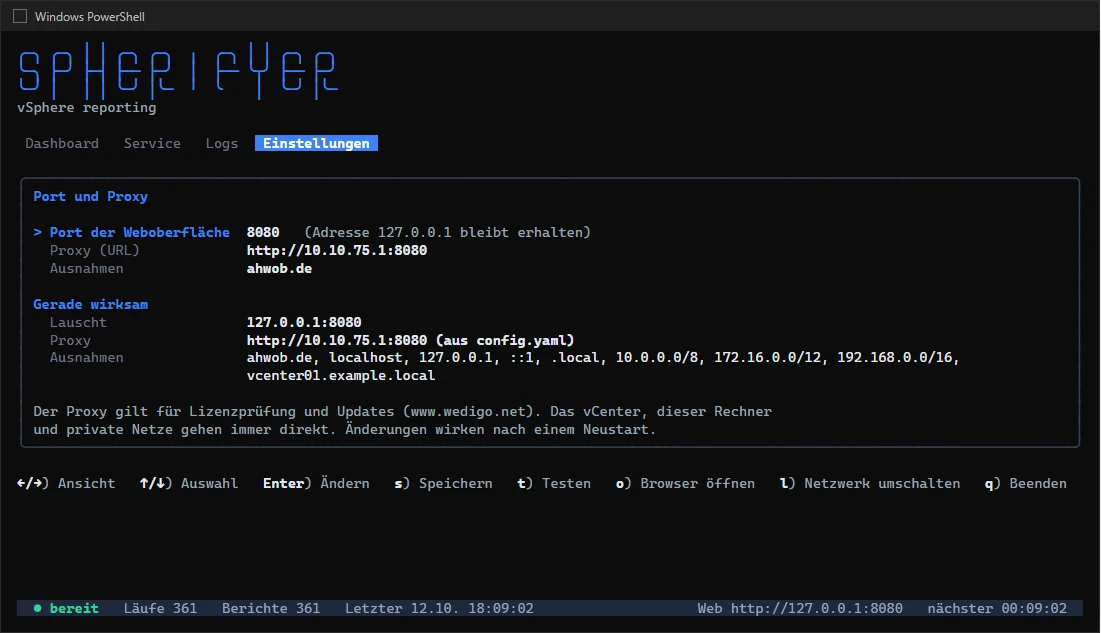This screenshot has height=633, width=1101.
Task: Click vcenter01.example.local in the exceptions list
Action: 341,376
